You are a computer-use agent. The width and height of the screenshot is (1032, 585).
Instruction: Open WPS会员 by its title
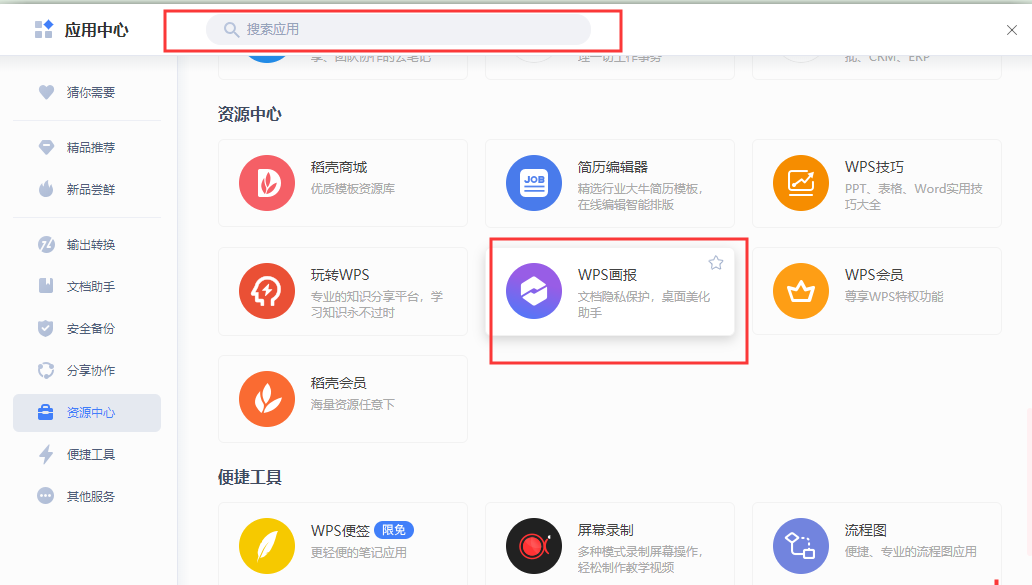(x=874, y=275)
